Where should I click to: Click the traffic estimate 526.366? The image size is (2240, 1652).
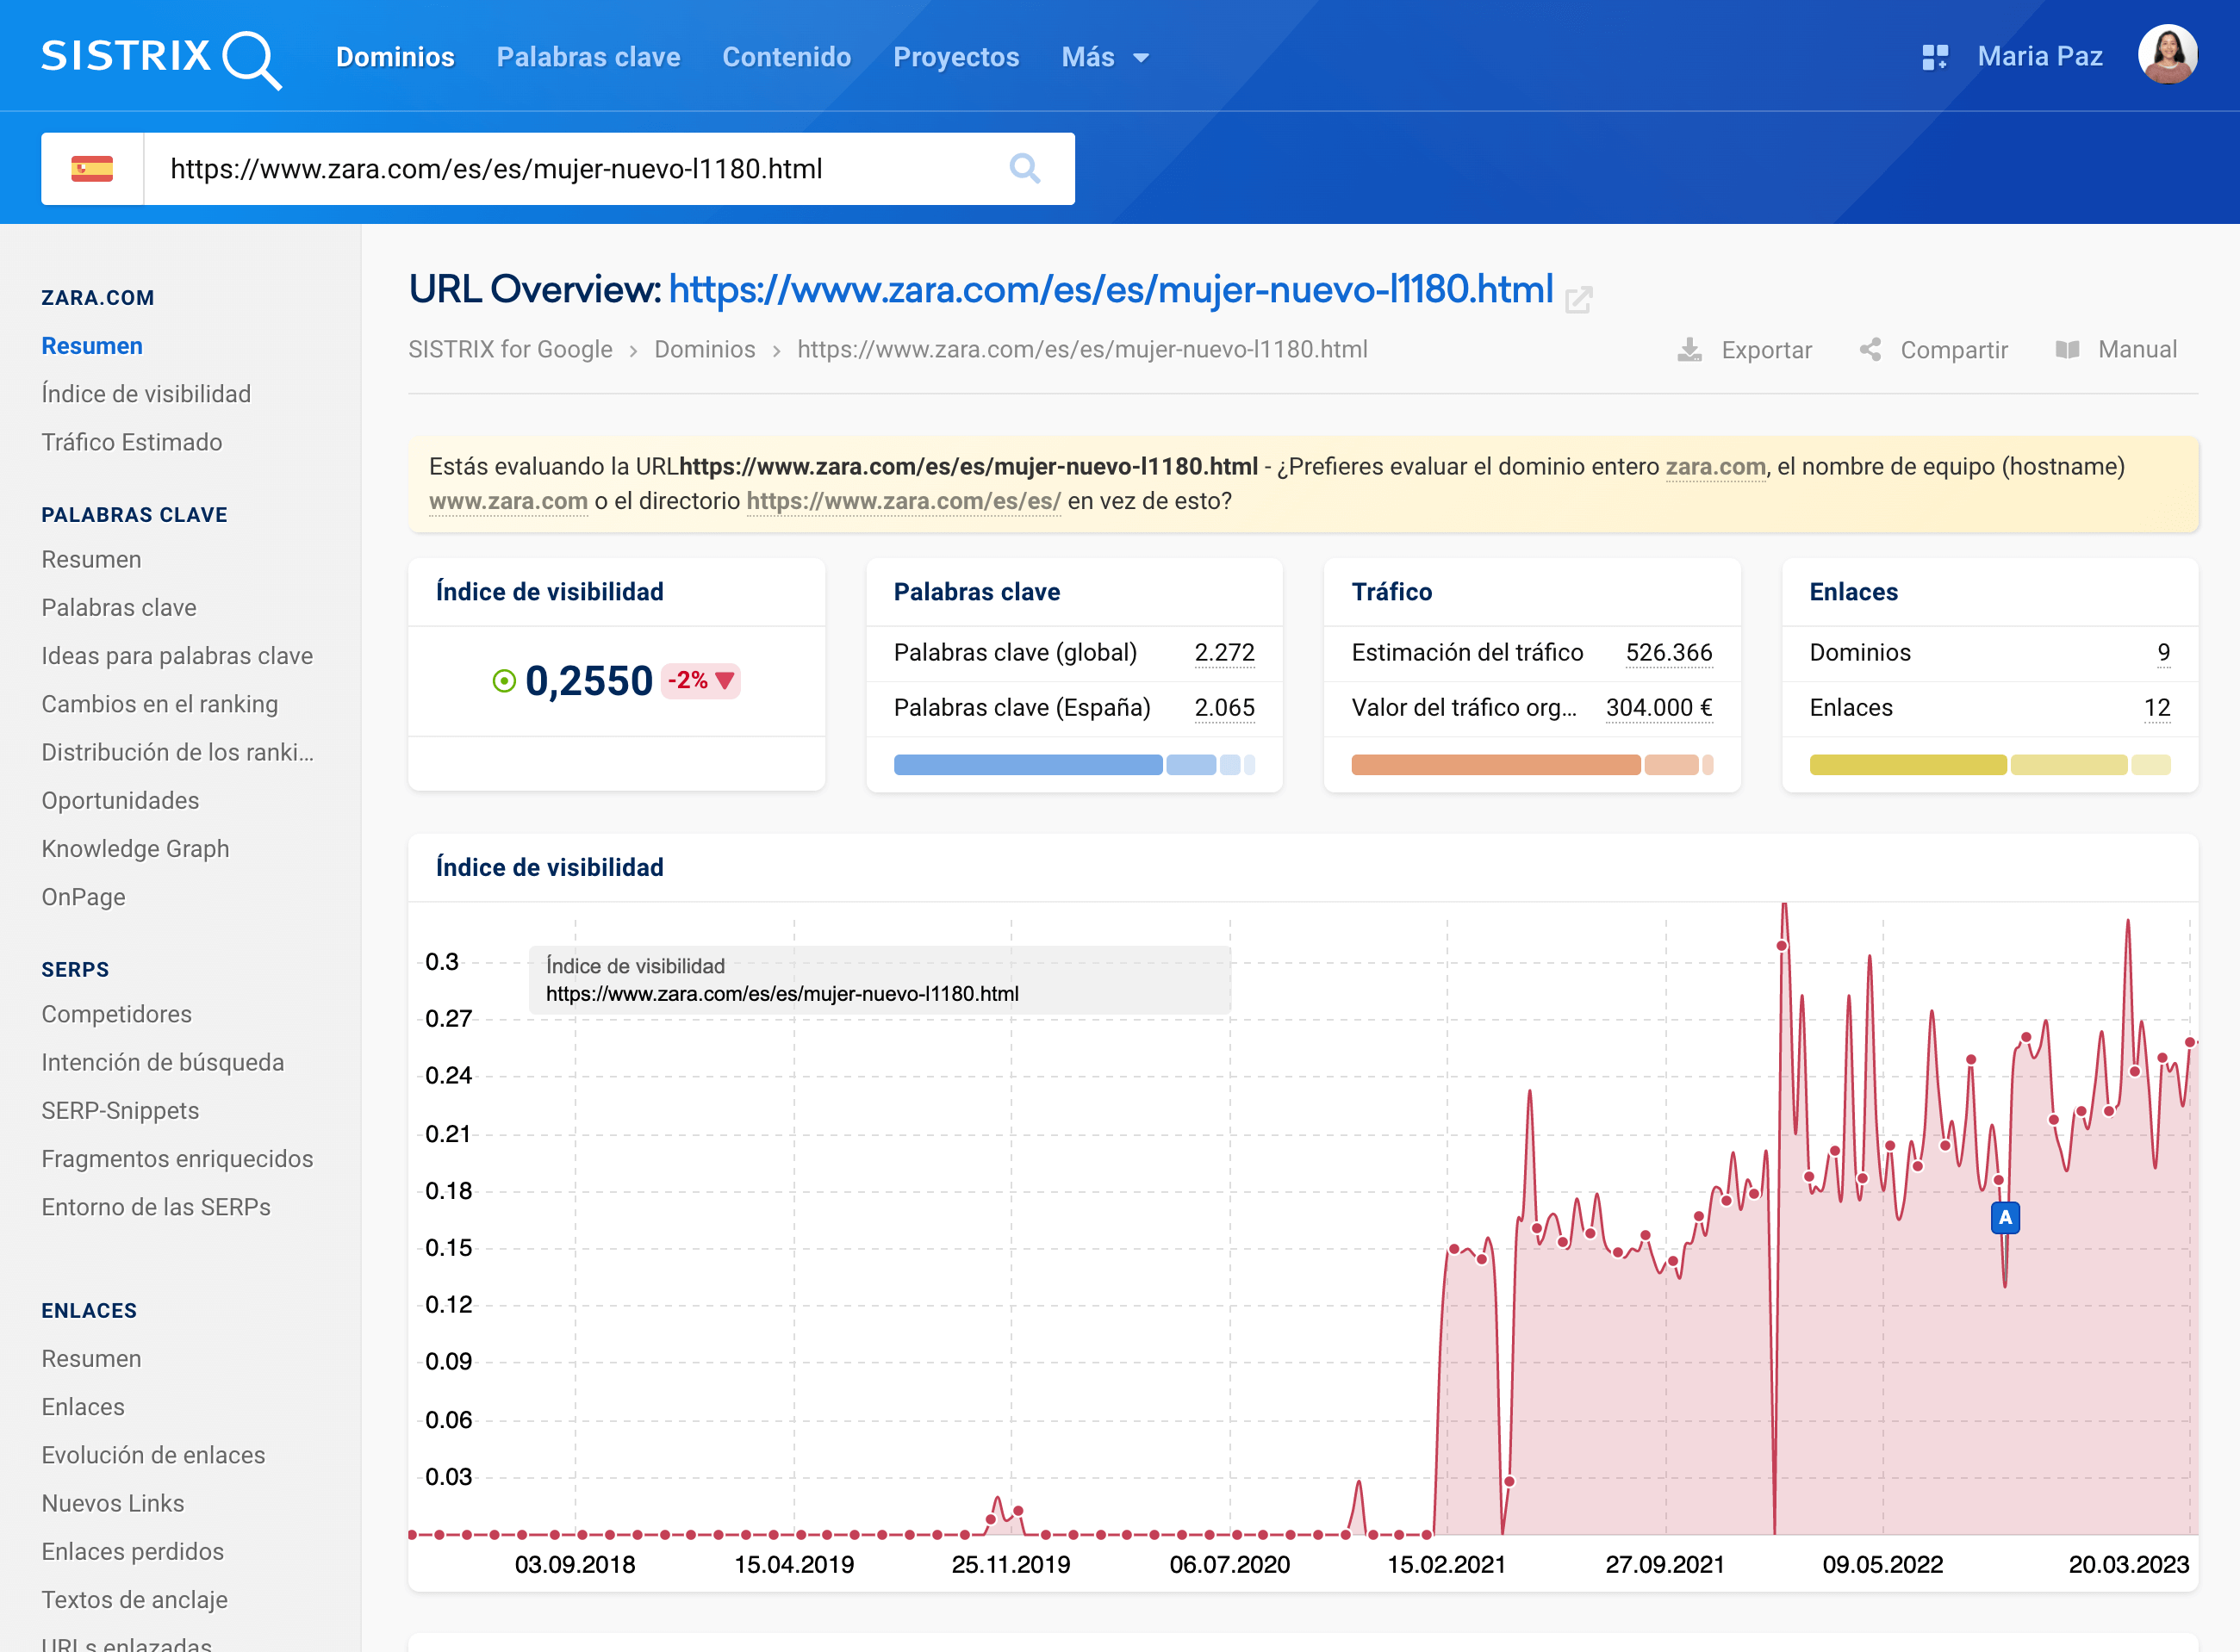[x=1668, y=652]
